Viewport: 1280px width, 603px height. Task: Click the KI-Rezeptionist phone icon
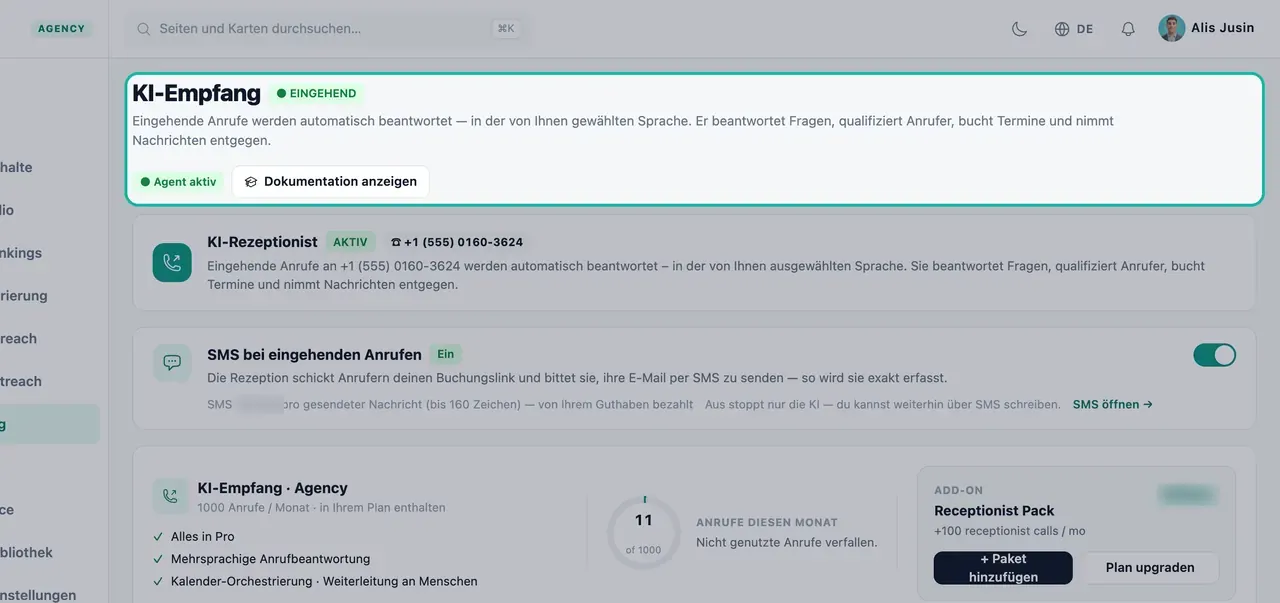coord(172,262)
